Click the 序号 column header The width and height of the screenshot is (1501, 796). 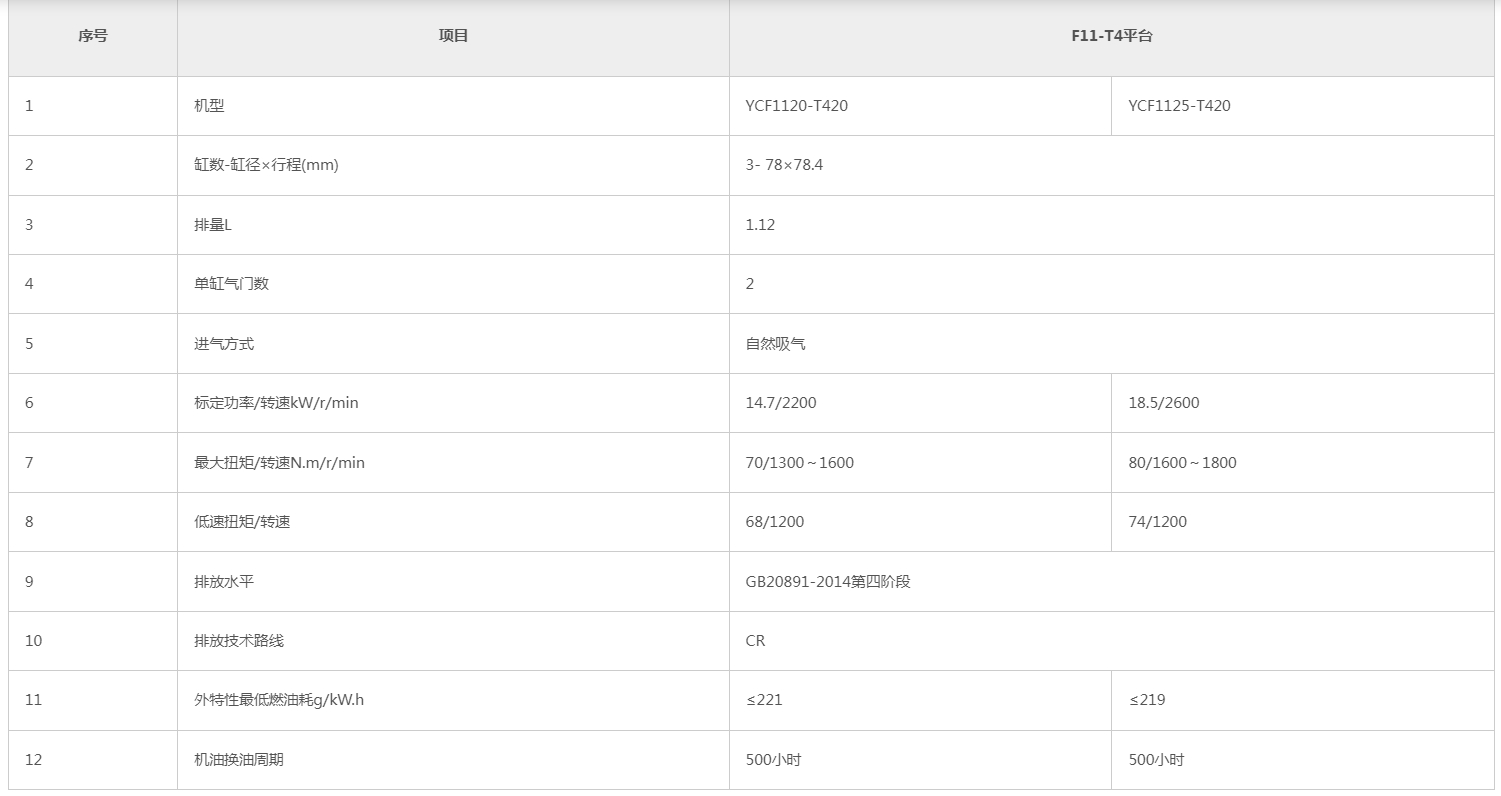pos(93,36)
